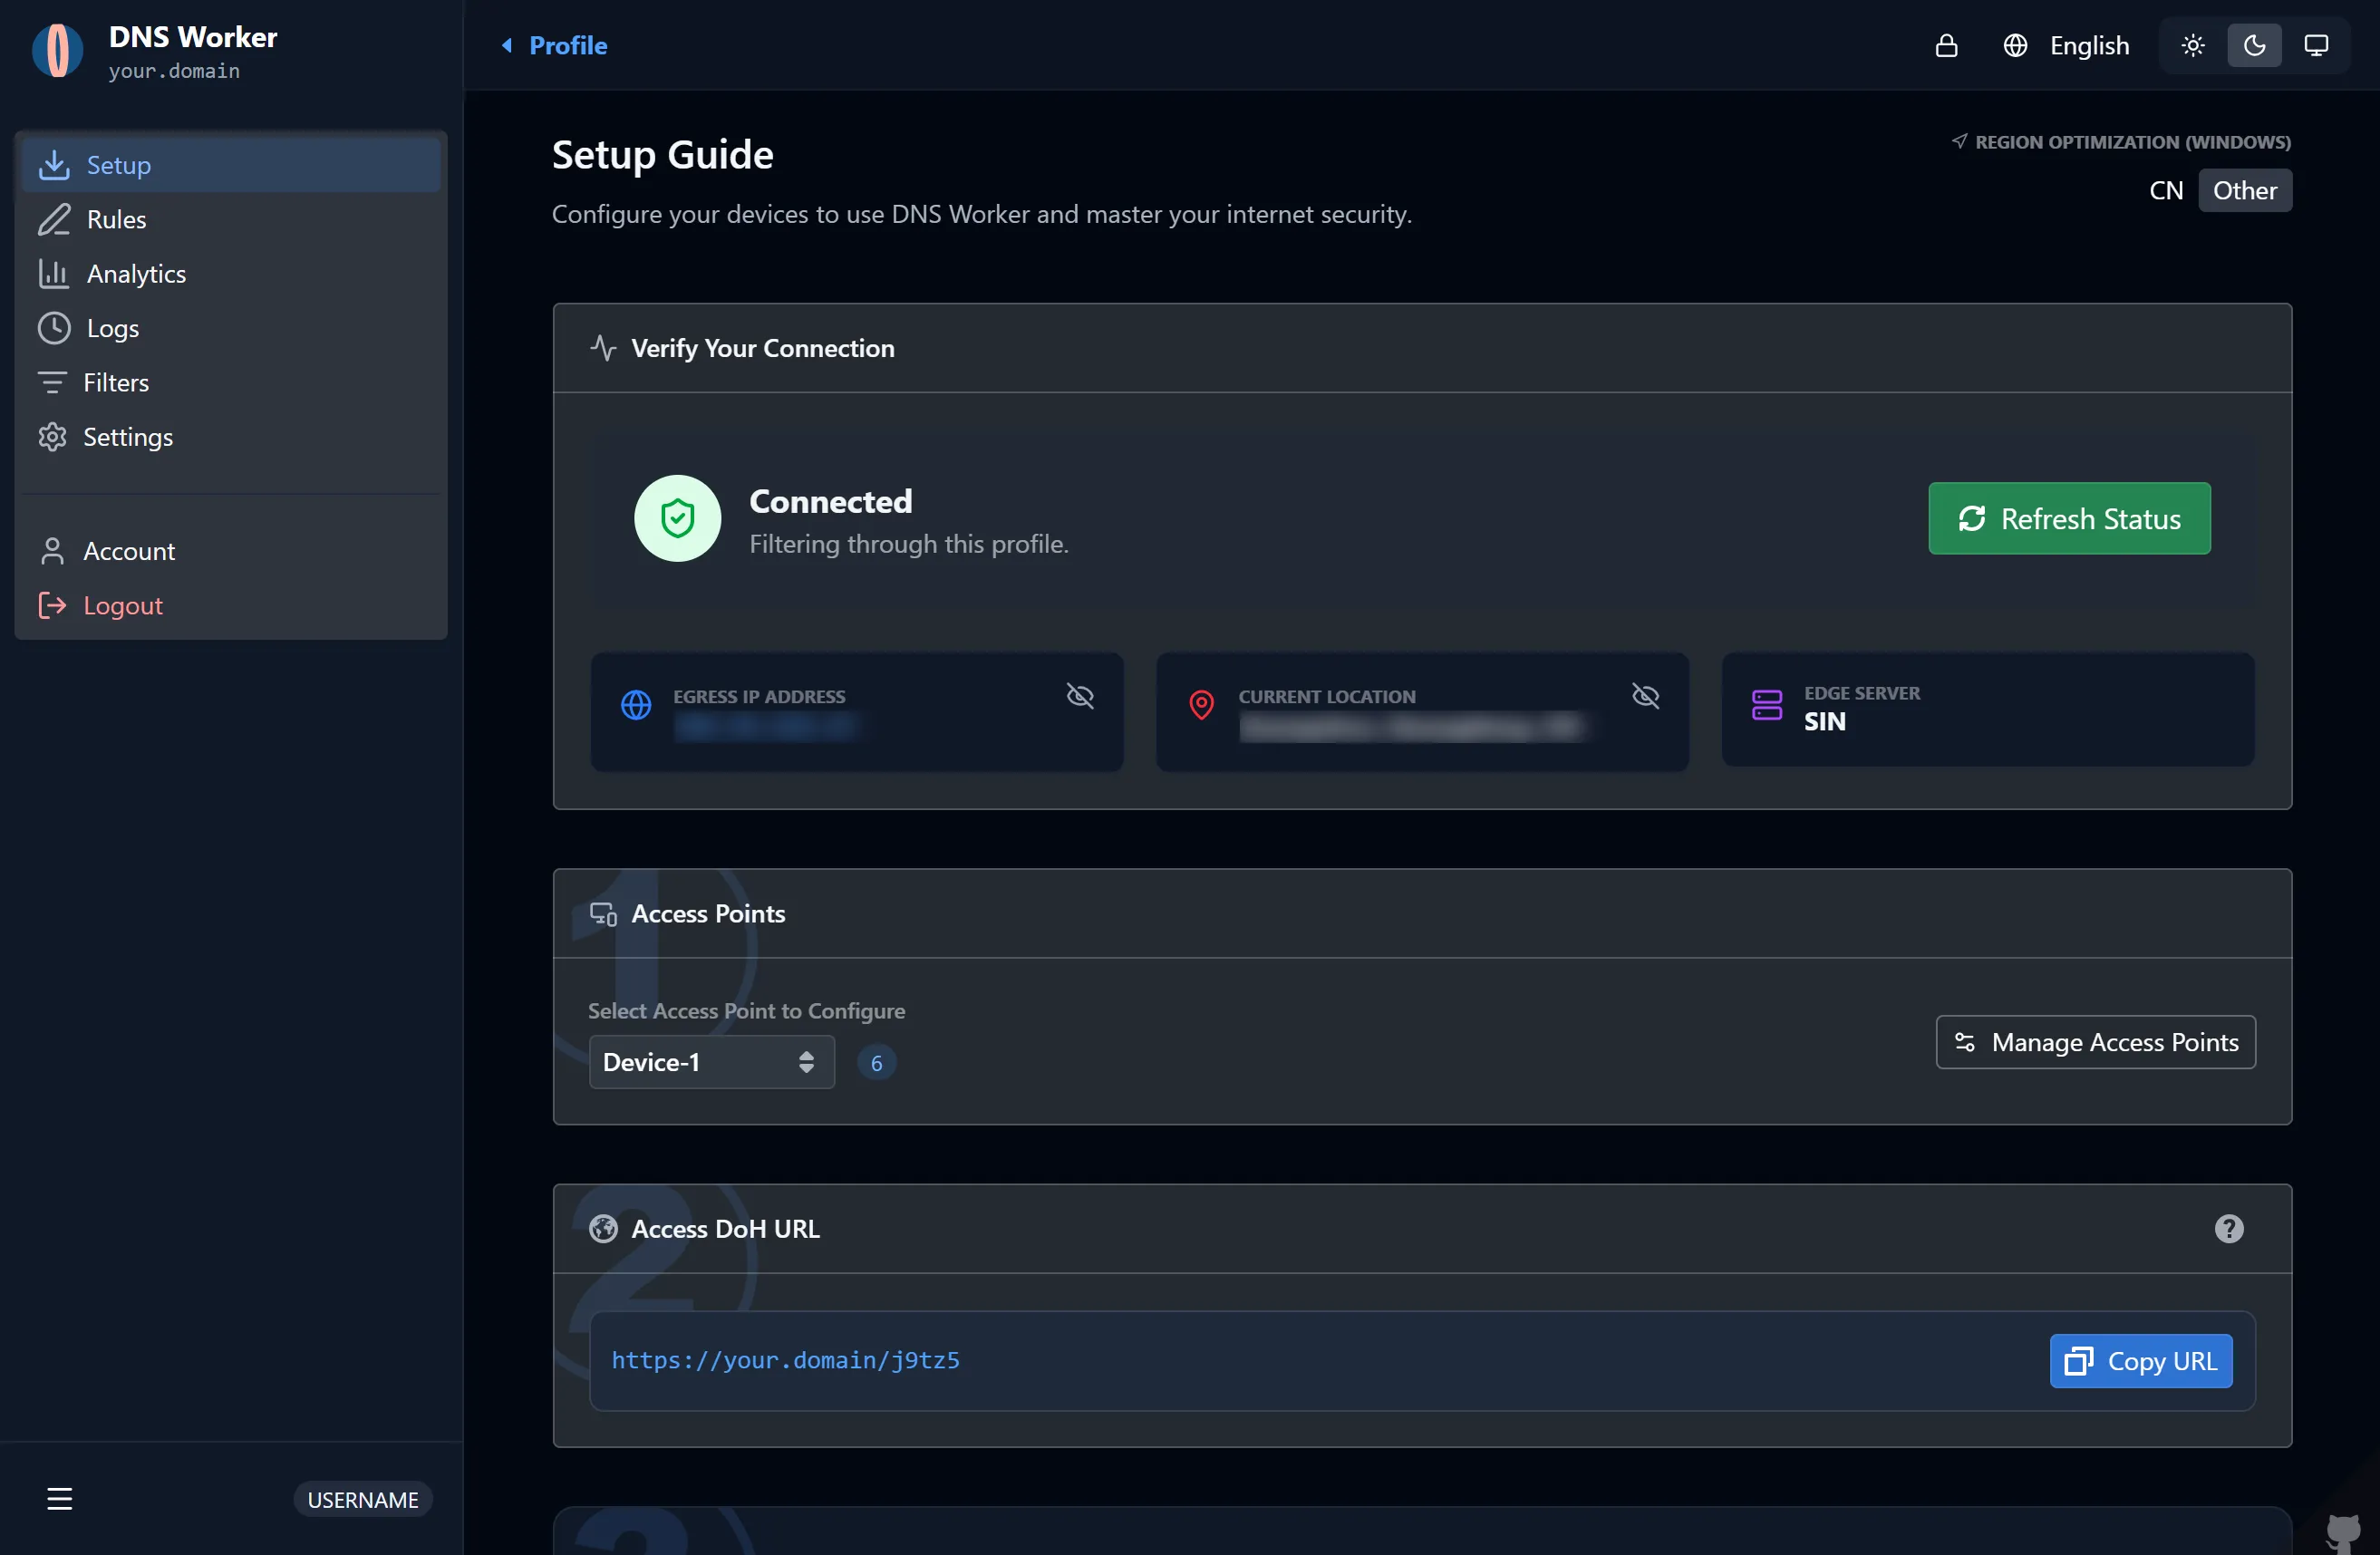Viewport: 2380px width, 1555px height.
Task: Click the edge server icon
Action: [x=1767, y=705]
